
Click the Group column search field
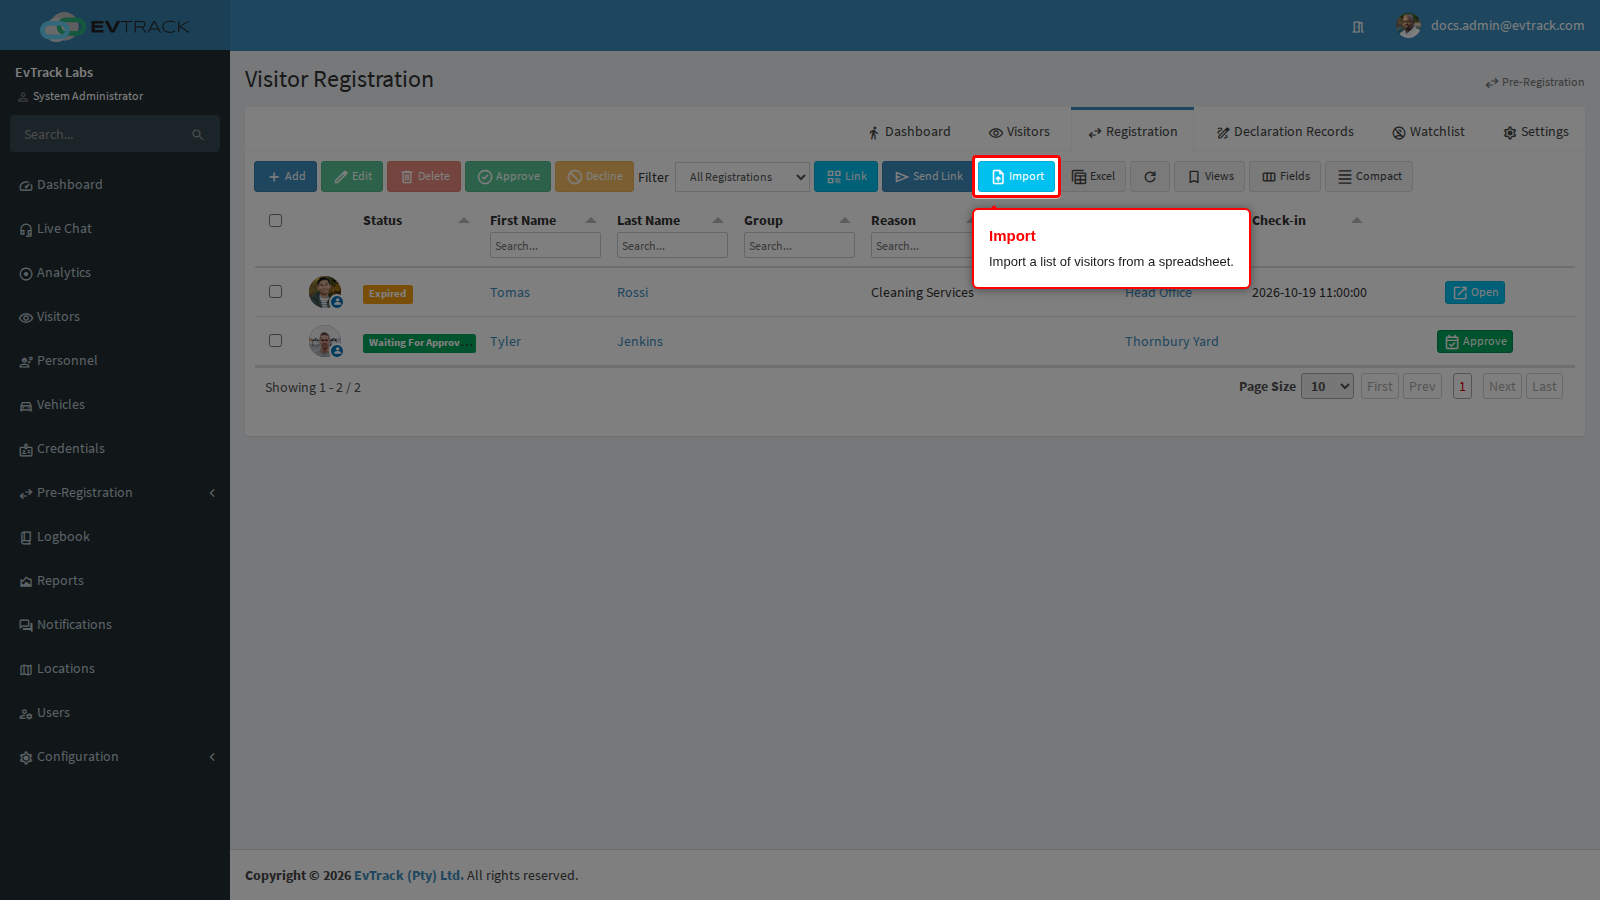coord(799,246)
